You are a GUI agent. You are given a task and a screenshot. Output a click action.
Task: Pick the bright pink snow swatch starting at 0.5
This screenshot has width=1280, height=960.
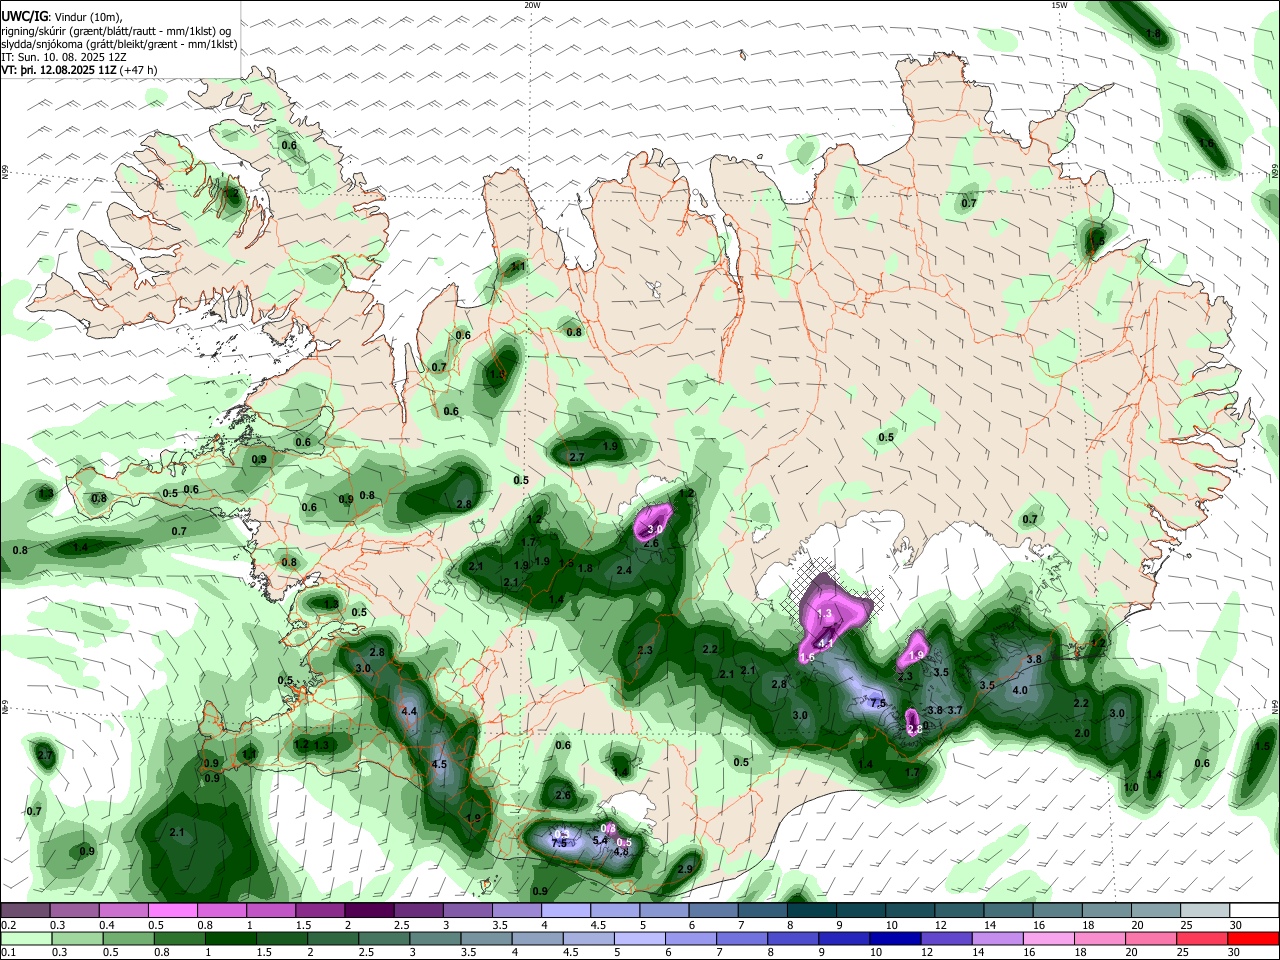[x=172, y=910]
